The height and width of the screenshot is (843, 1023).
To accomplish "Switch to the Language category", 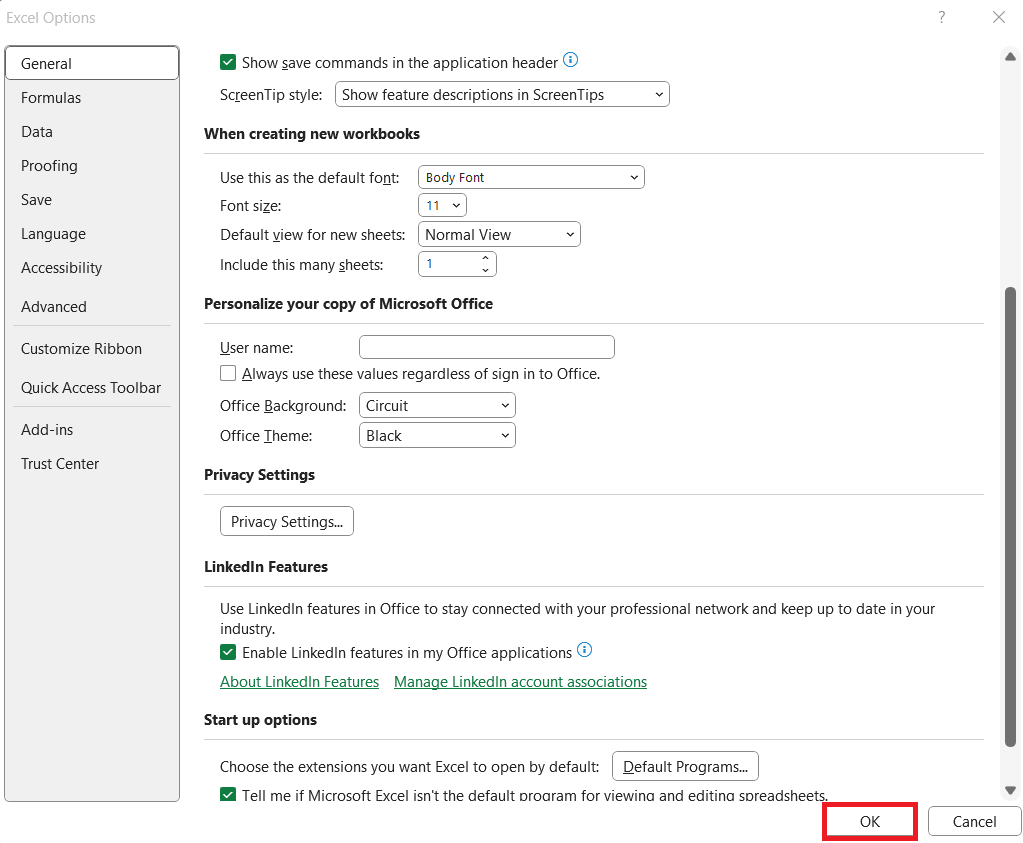I will click(92, 234).
